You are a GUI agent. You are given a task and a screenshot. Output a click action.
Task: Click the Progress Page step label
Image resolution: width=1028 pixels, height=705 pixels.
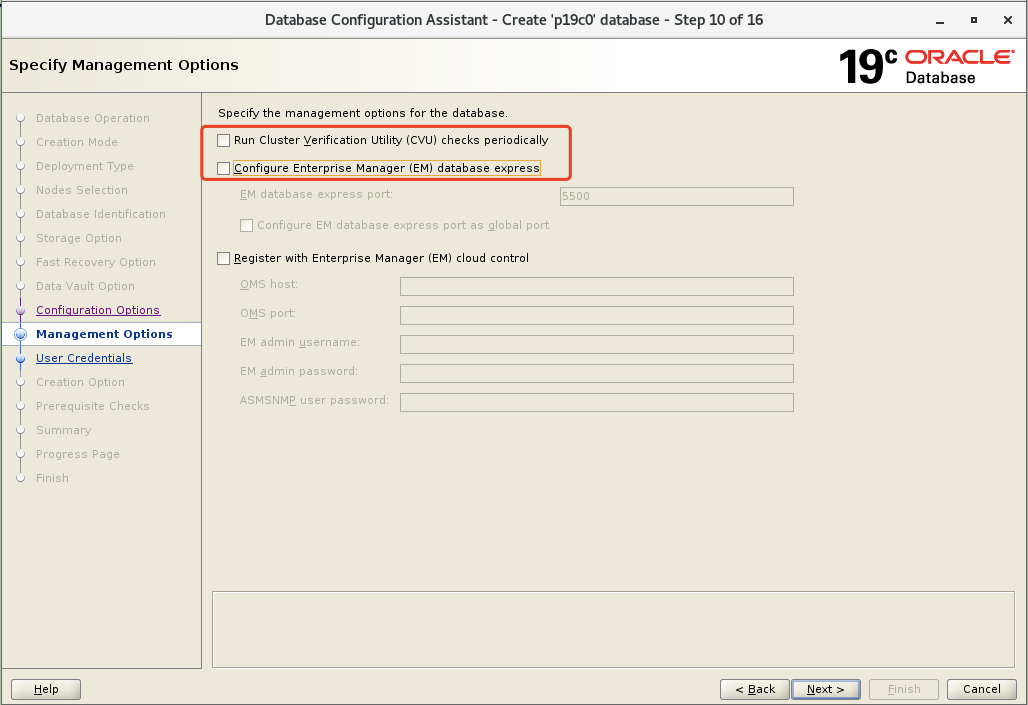point(77,454)
